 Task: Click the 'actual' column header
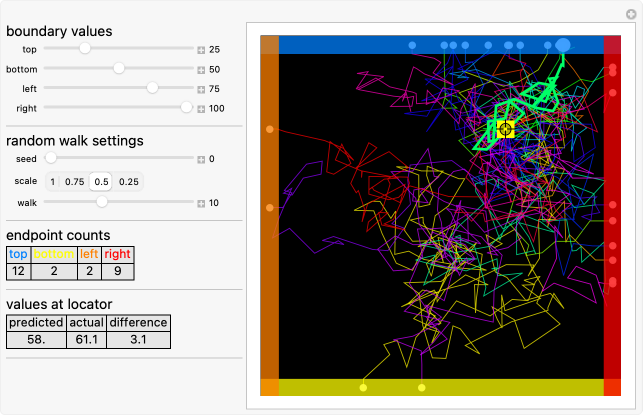(87, 323)
